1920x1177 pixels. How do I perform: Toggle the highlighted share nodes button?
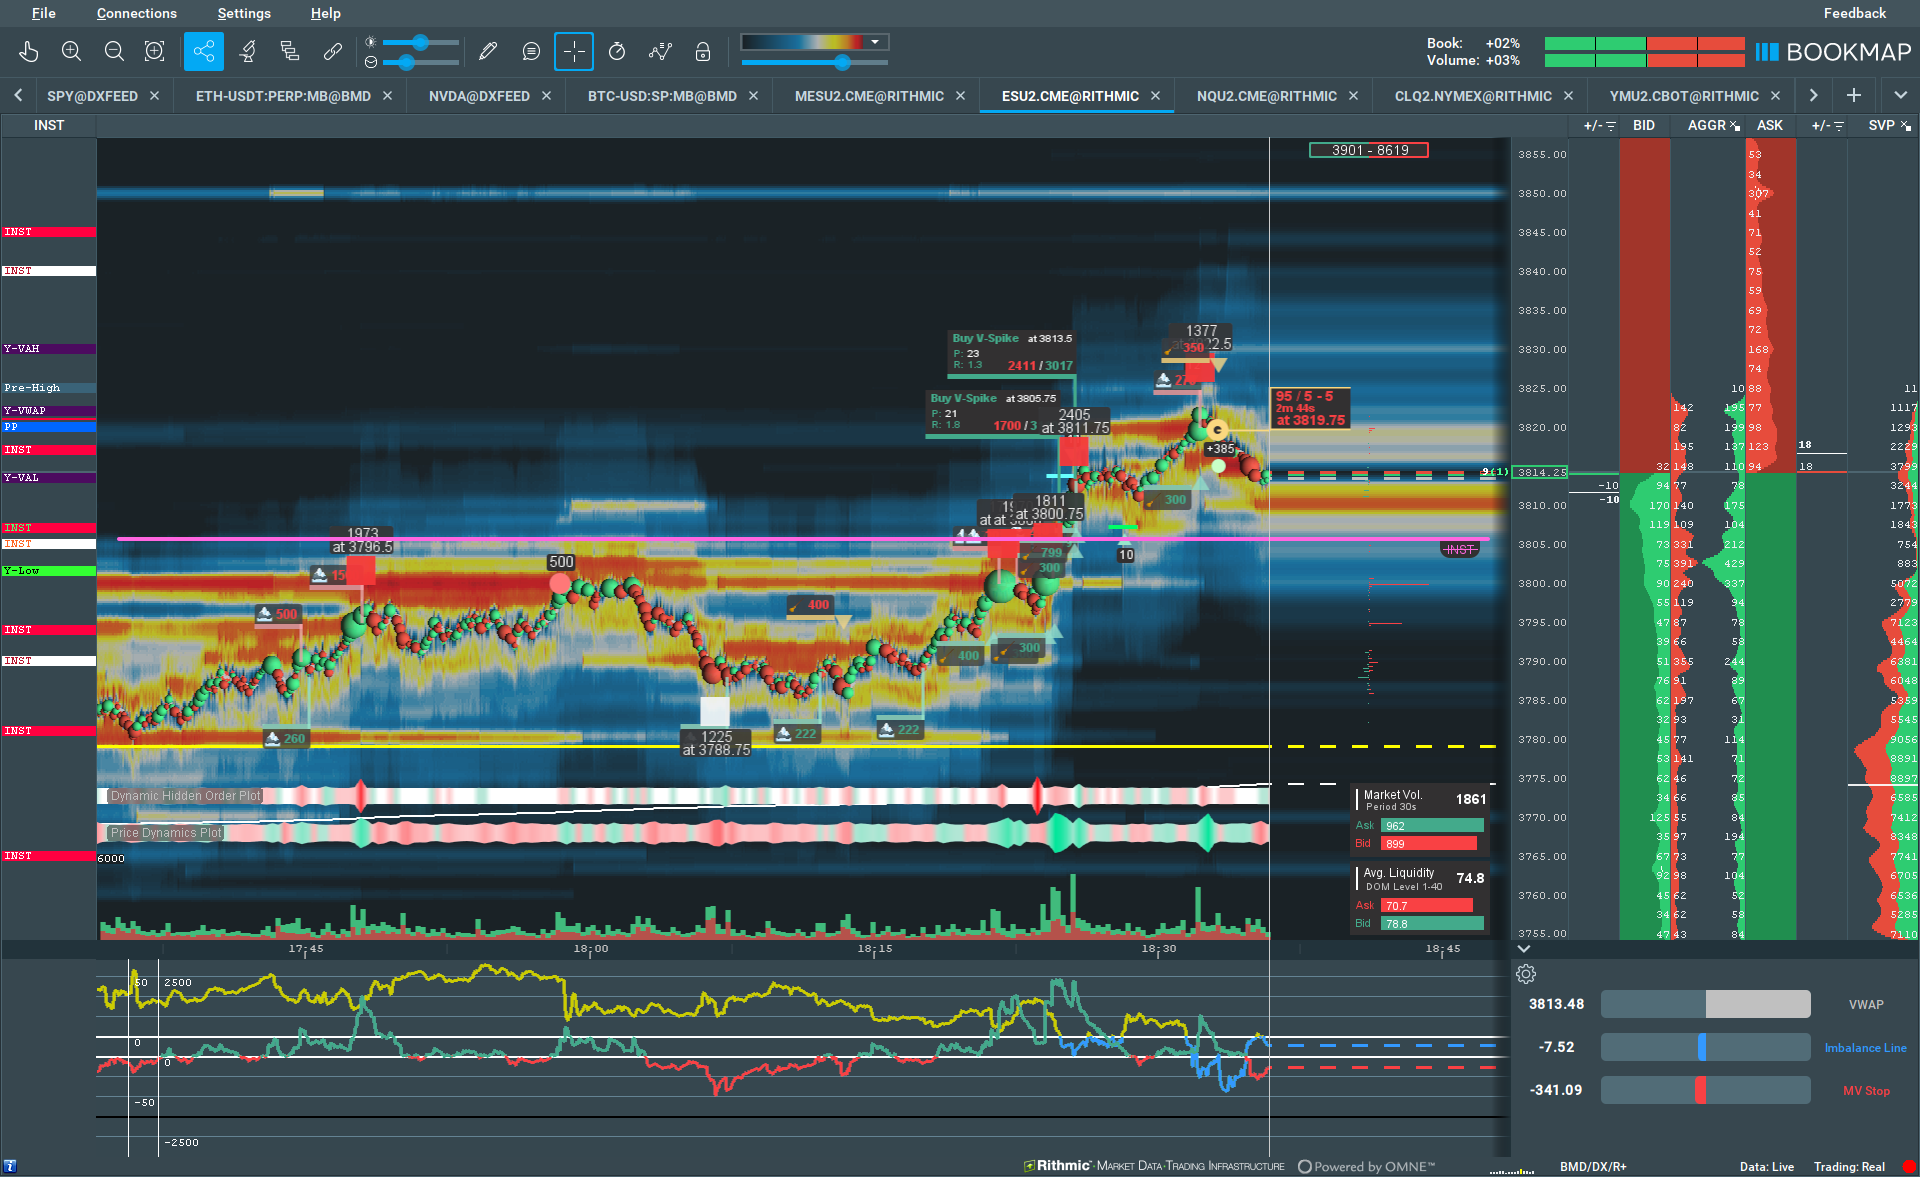tap(204, 51)
